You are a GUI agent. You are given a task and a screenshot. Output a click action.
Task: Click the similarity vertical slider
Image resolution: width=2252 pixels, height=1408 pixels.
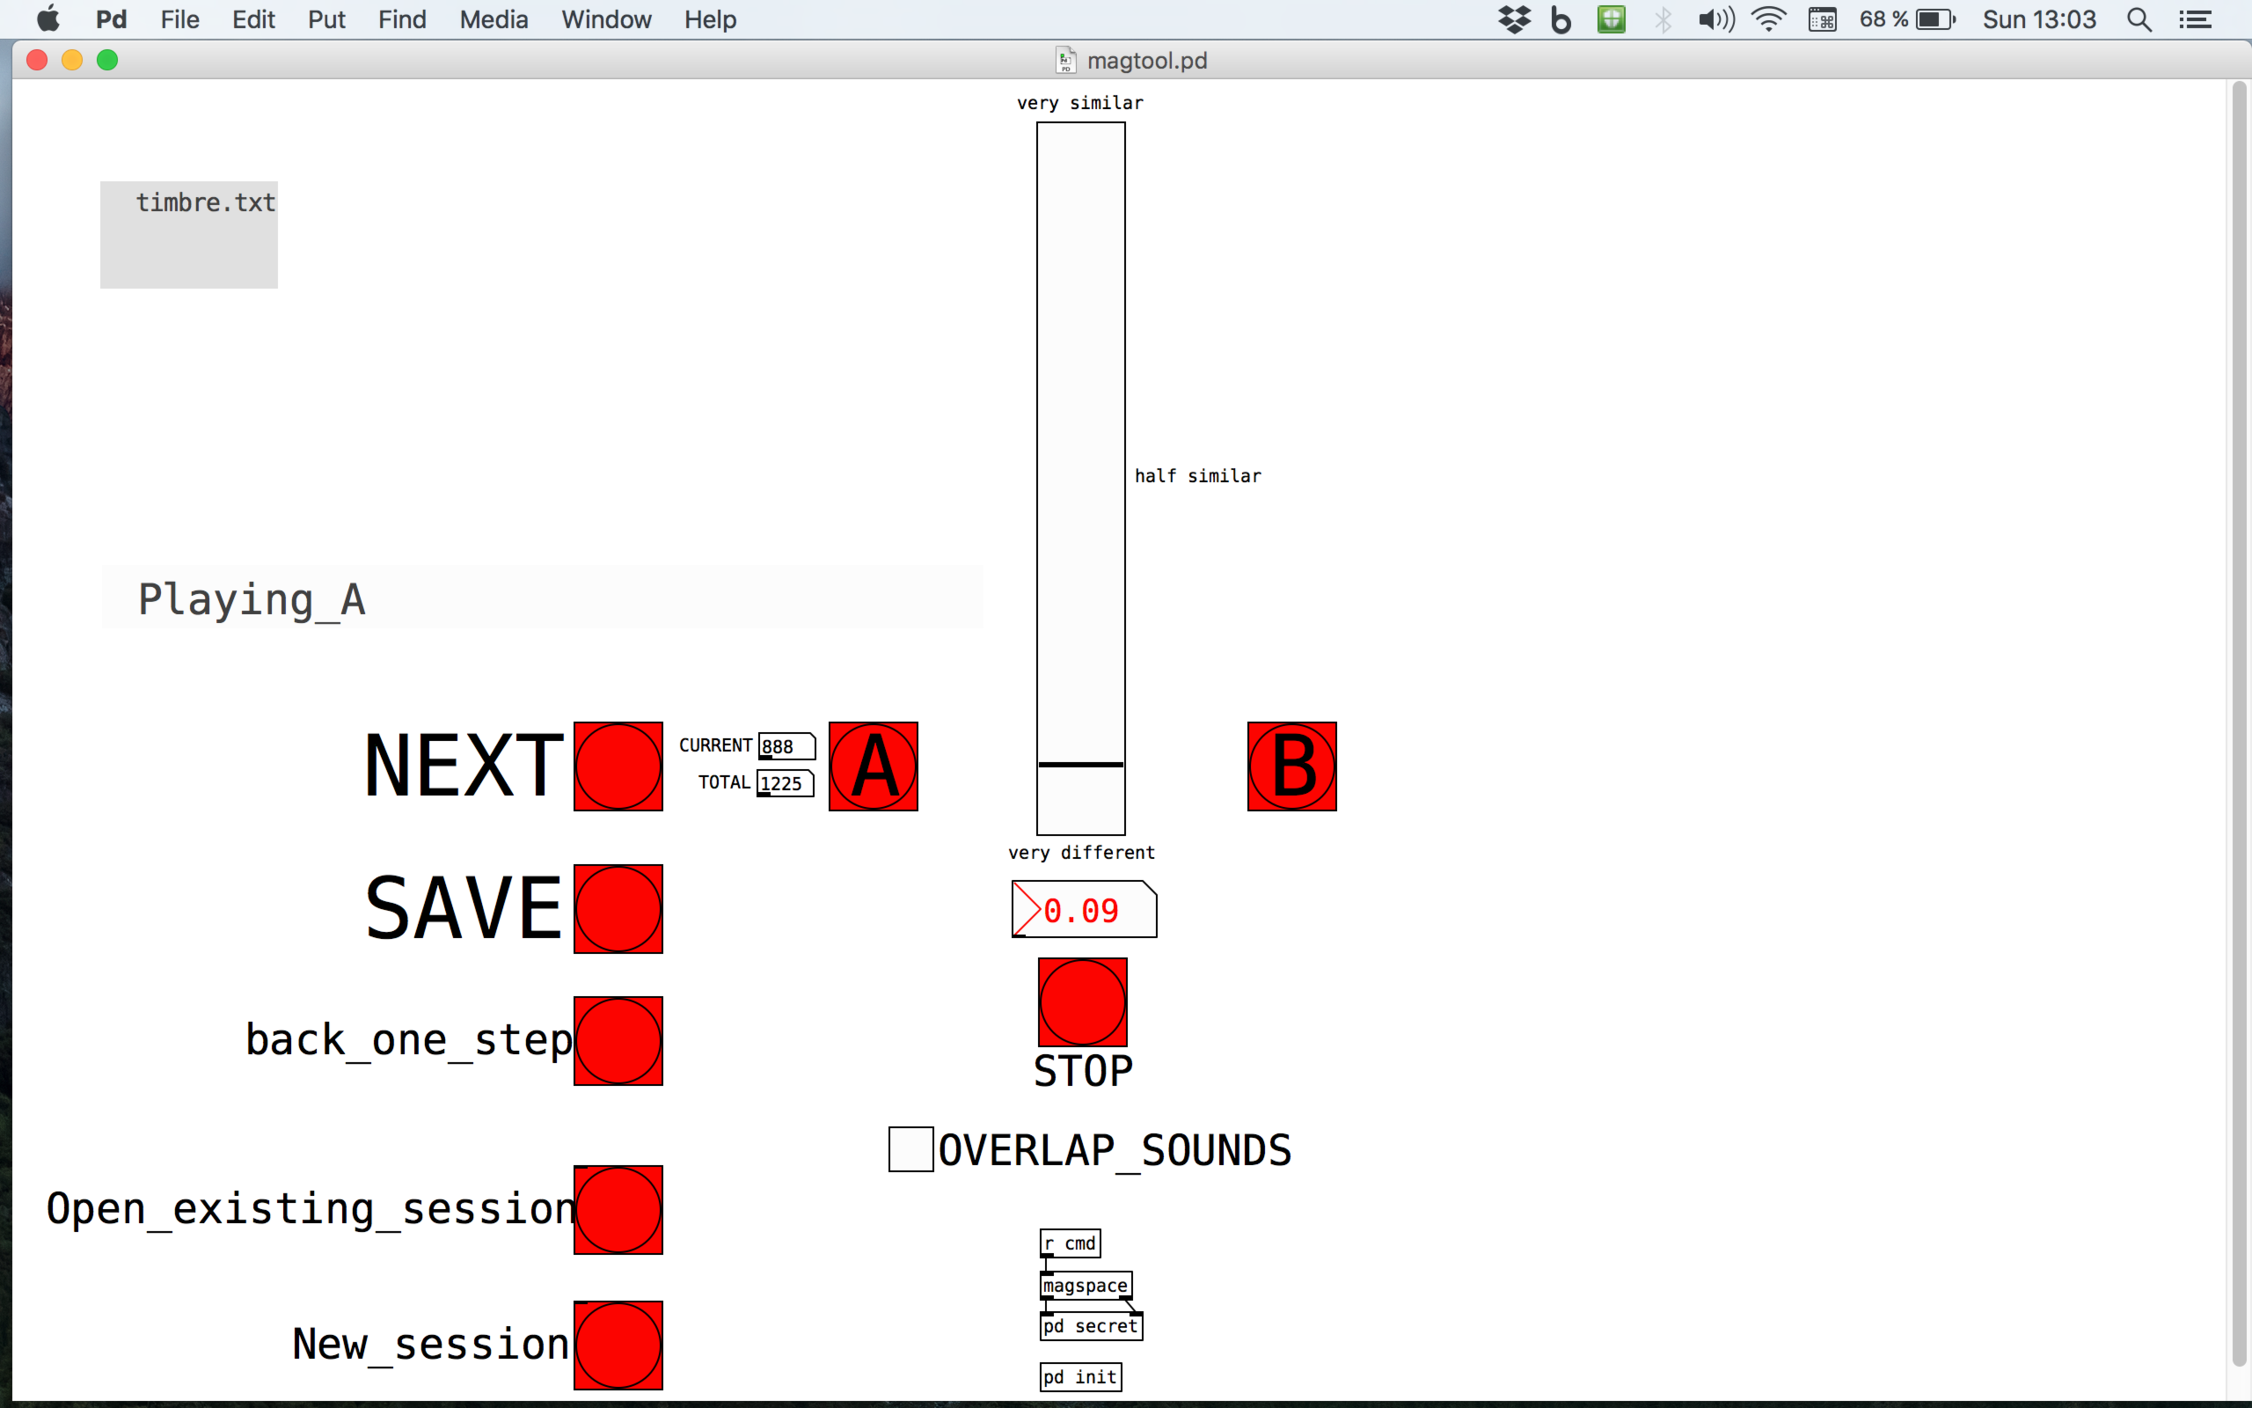tap(1080, 478)
